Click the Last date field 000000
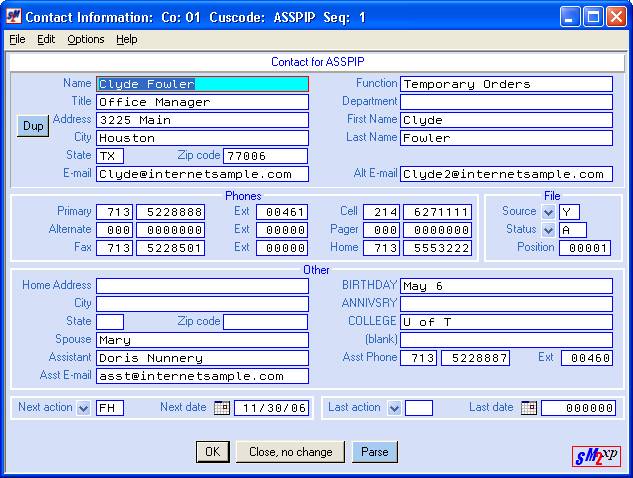This screenshot has width=633, height=478. (579, 408)
